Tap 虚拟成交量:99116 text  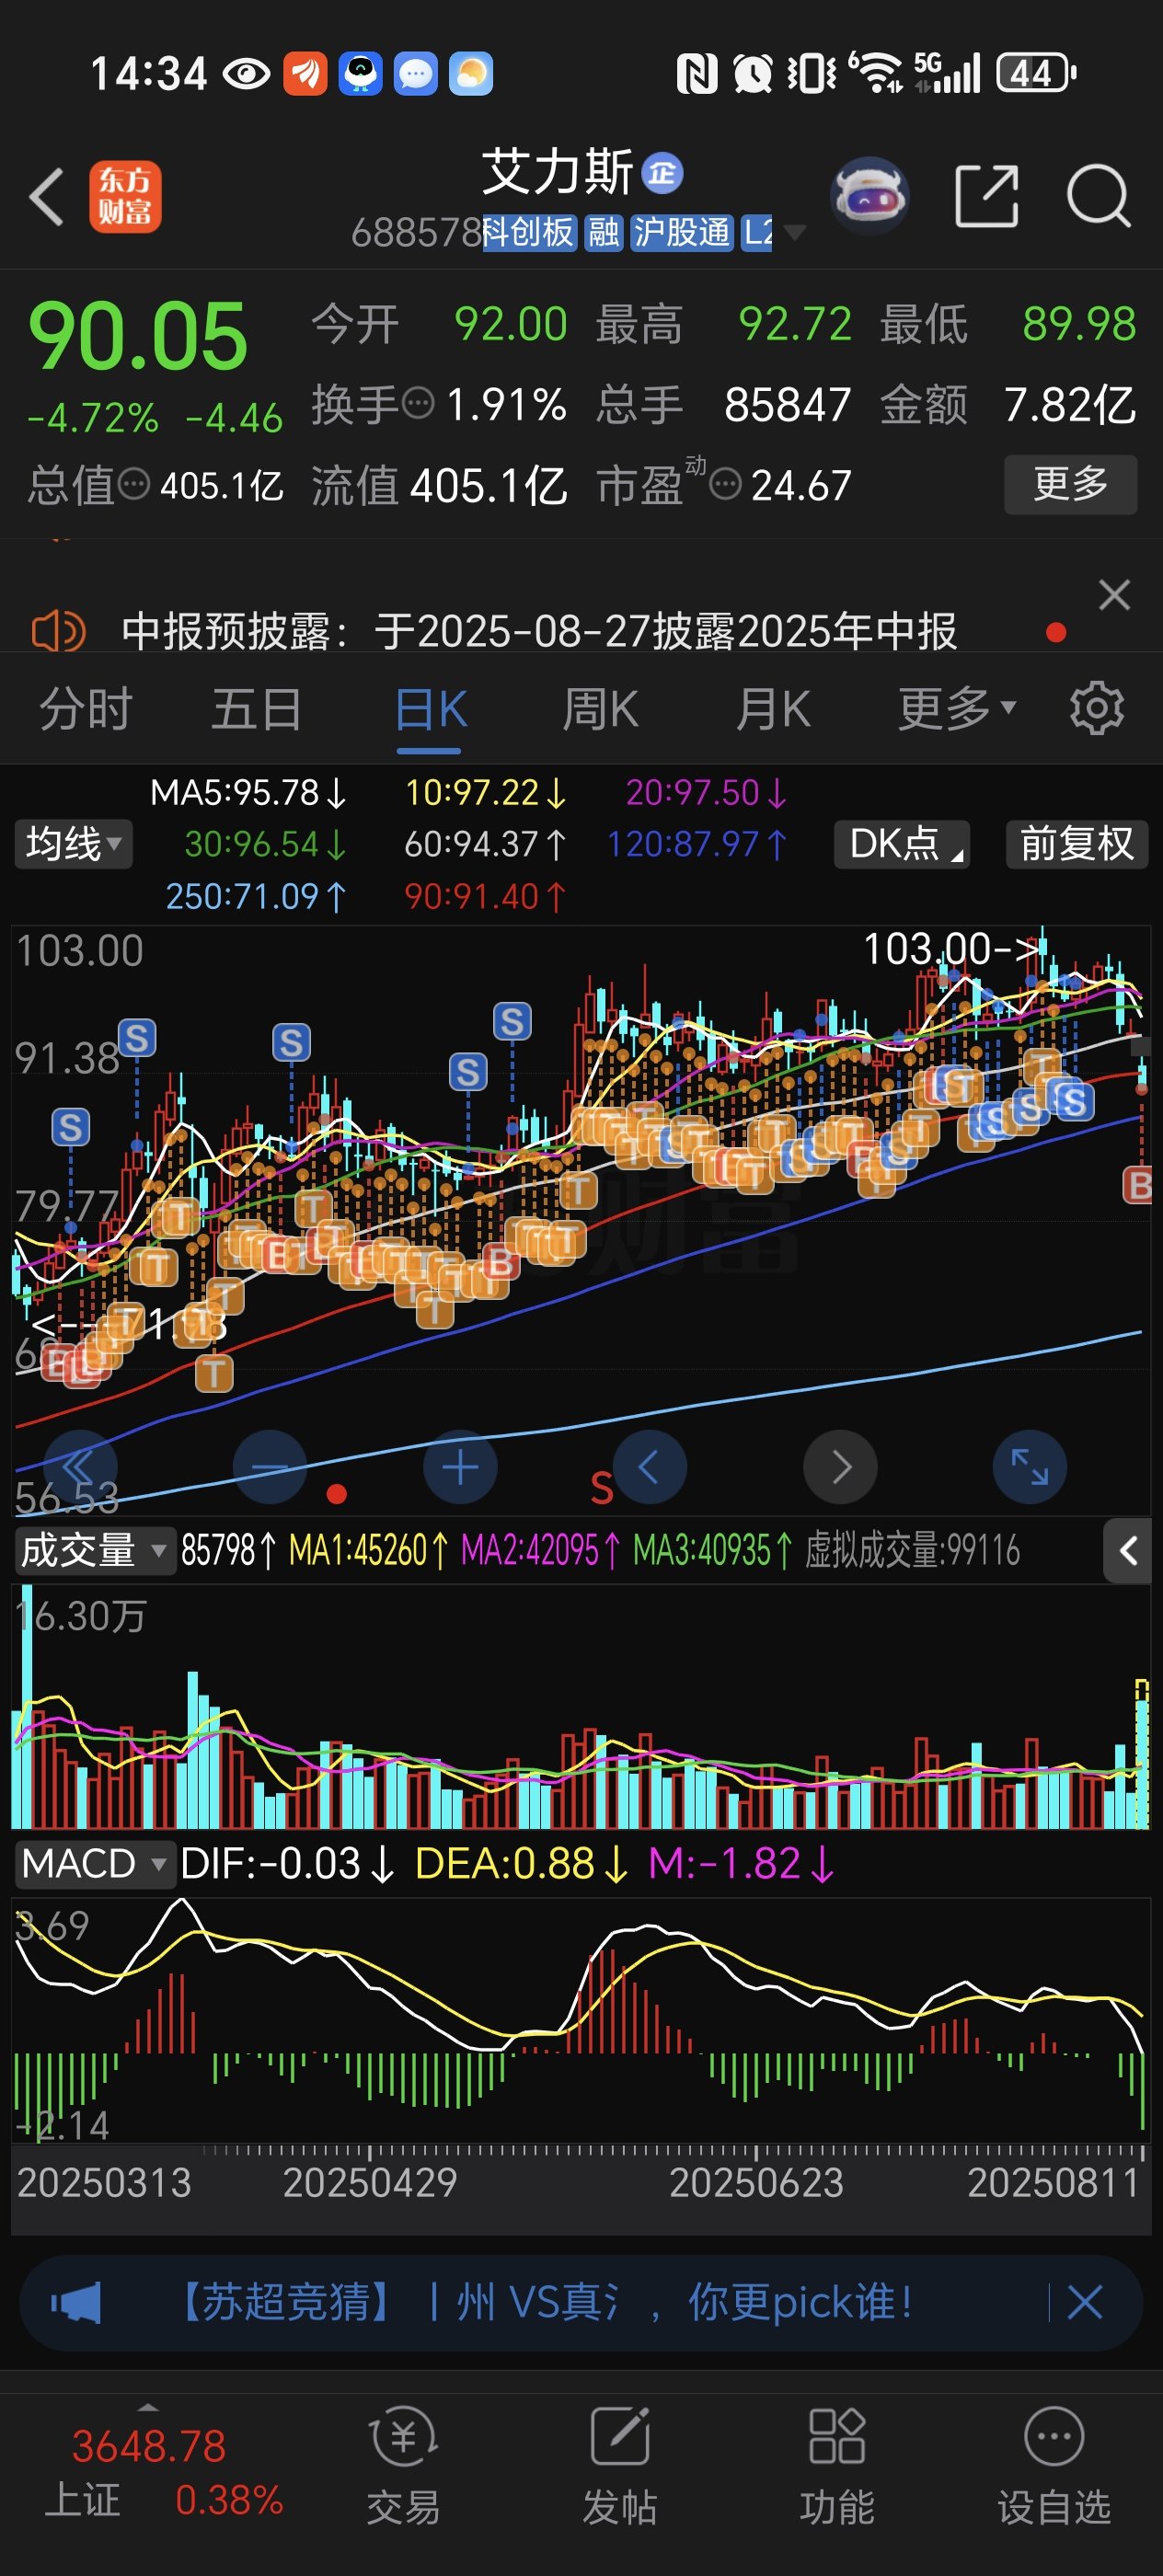(x=912, y=1551)
